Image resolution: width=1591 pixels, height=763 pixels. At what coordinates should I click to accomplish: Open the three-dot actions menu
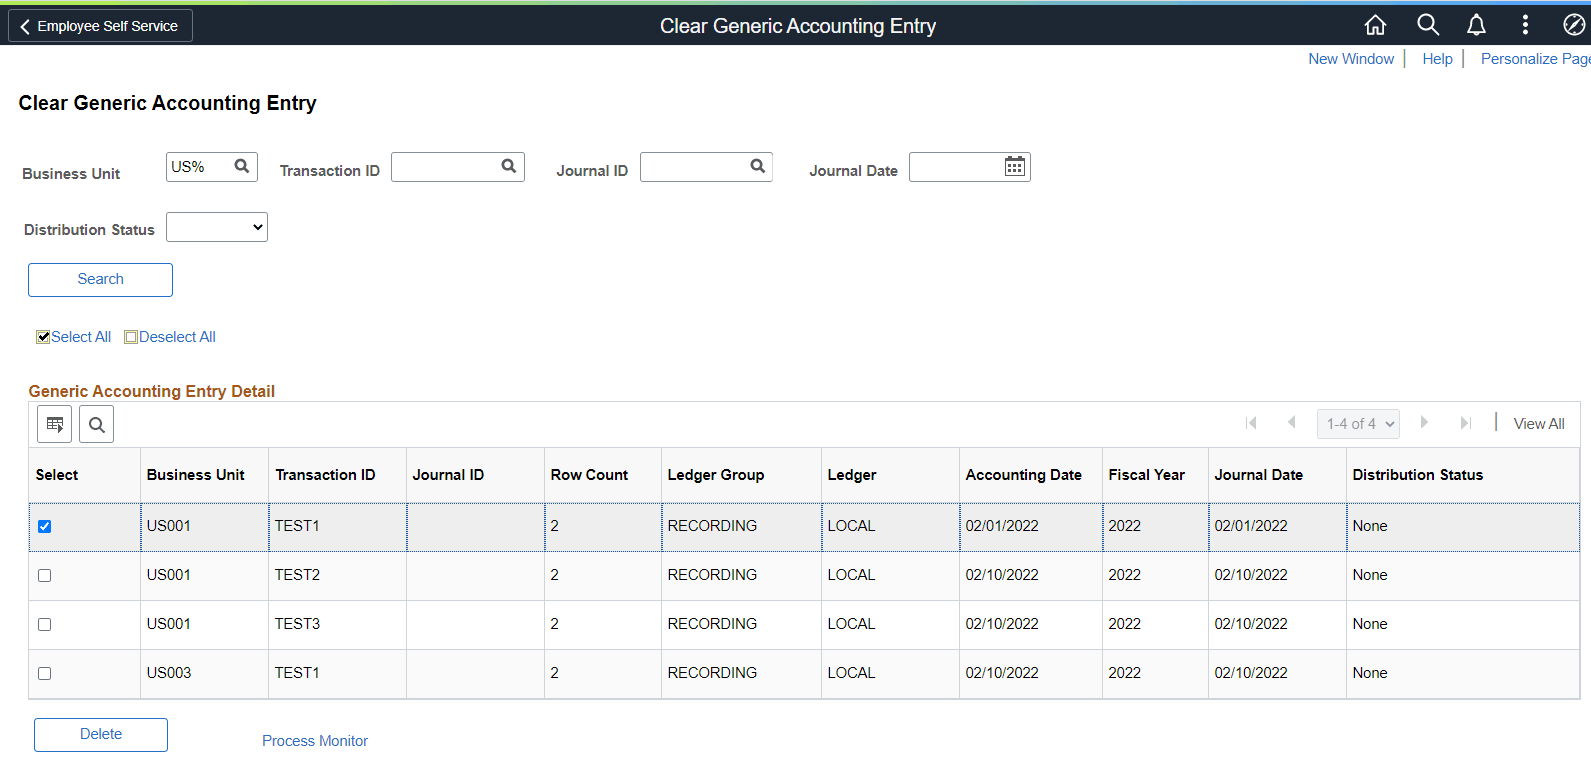(x=1525, y=25)
